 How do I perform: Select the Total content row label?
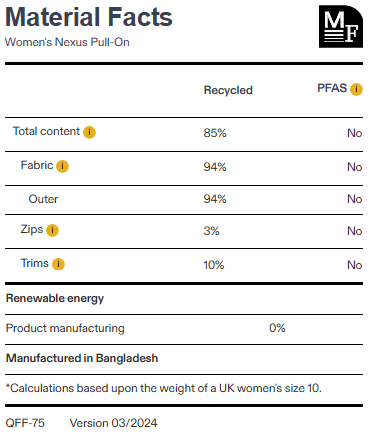pyautogui.click(x=46, y=131)
